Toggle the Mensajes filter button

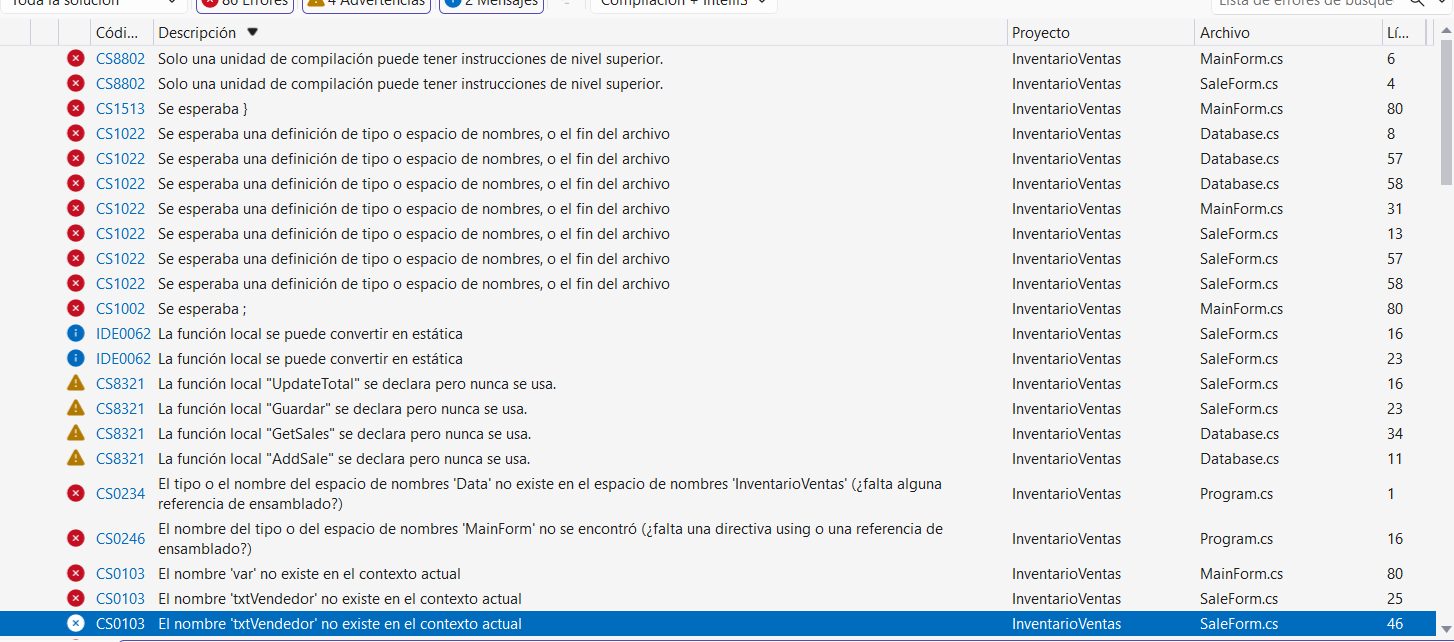[x=491, y=3]
